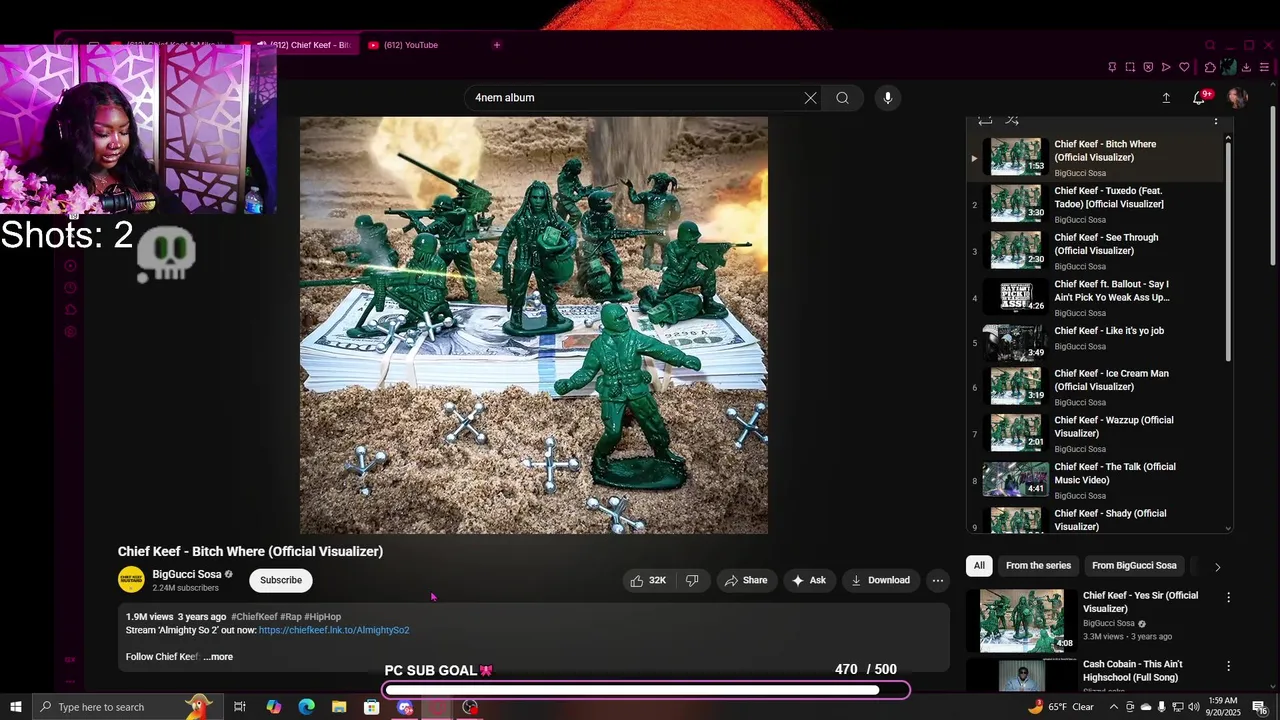Click the browser heart bookmarks icon

(x=1184, y=67)
